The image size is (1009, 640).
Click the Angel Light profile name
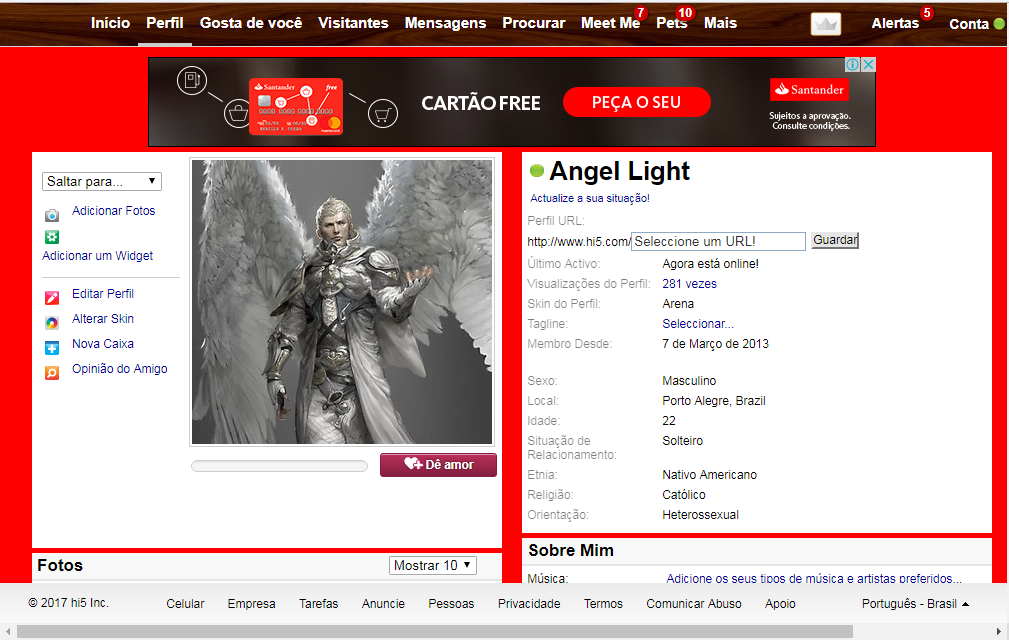click(x=620, y=171)
